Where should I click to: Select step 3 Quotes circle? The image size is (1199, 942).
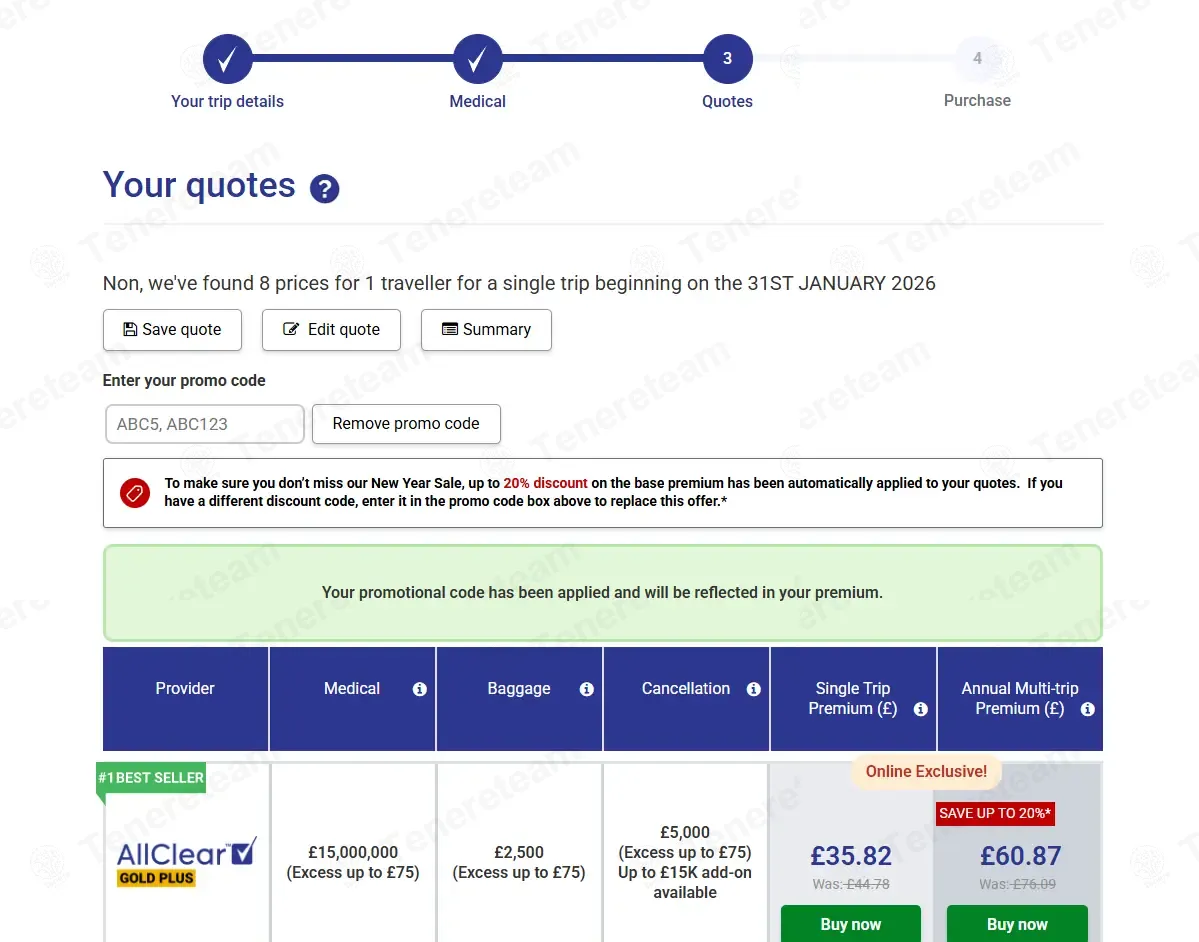coord(727,59)
